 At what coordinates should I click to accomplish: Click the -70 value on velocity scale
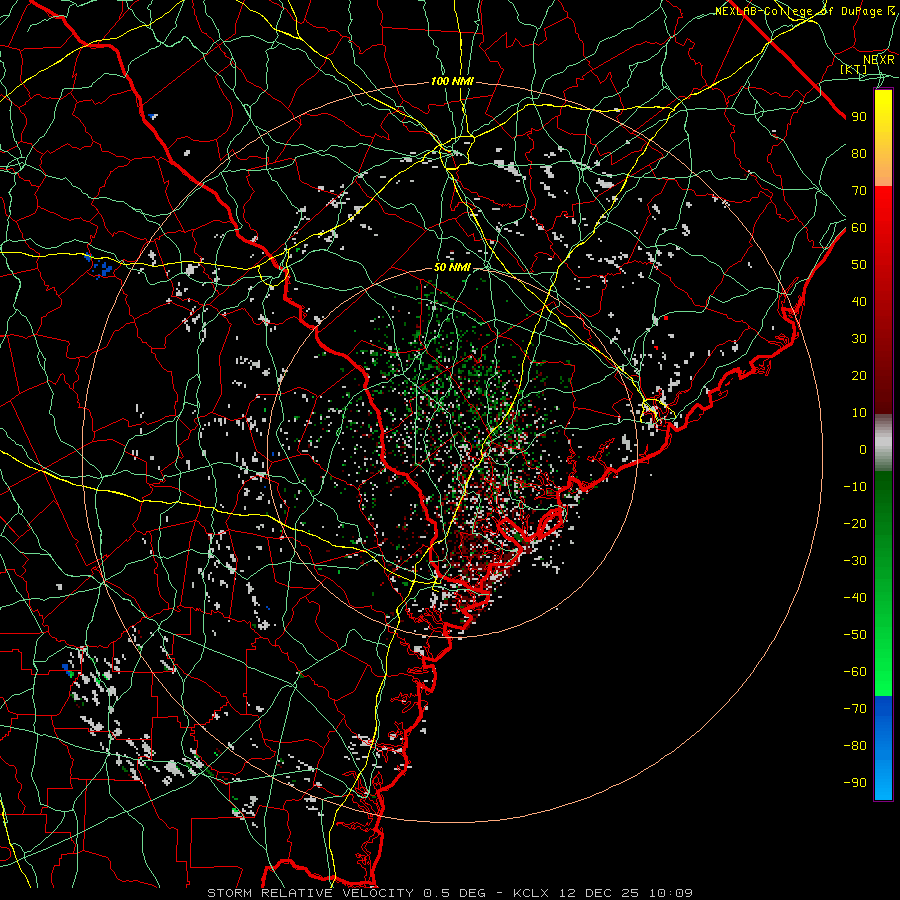click(x=855, y=708)
